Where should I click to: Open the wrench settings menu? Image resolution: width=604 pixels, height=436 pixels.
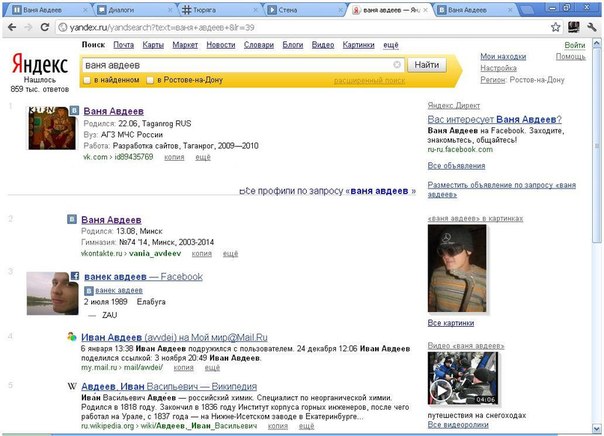(x=591, y=27)
